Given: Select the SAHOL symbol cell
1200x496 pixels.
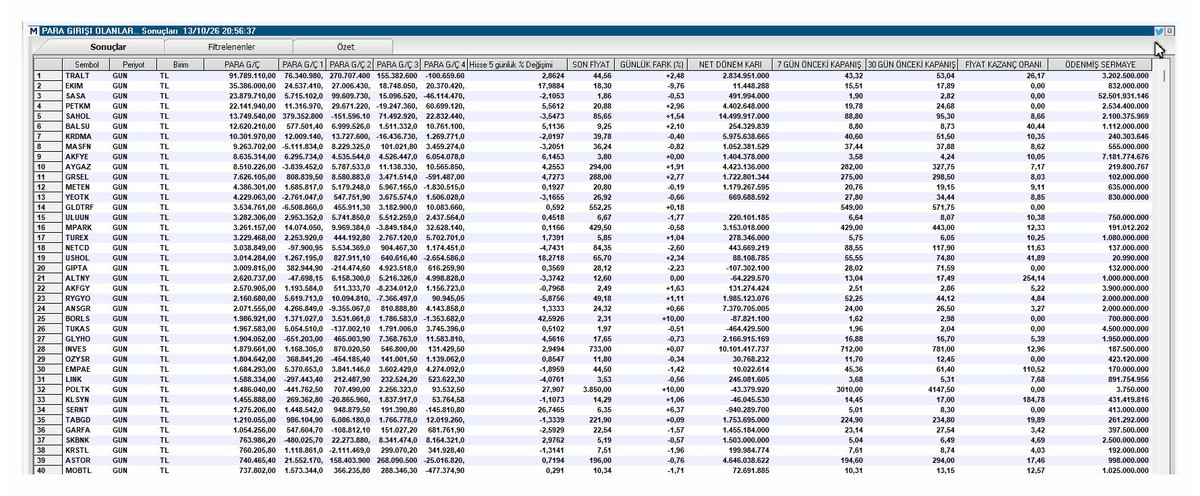Looking at the screenshot, I should click(86, 116).
